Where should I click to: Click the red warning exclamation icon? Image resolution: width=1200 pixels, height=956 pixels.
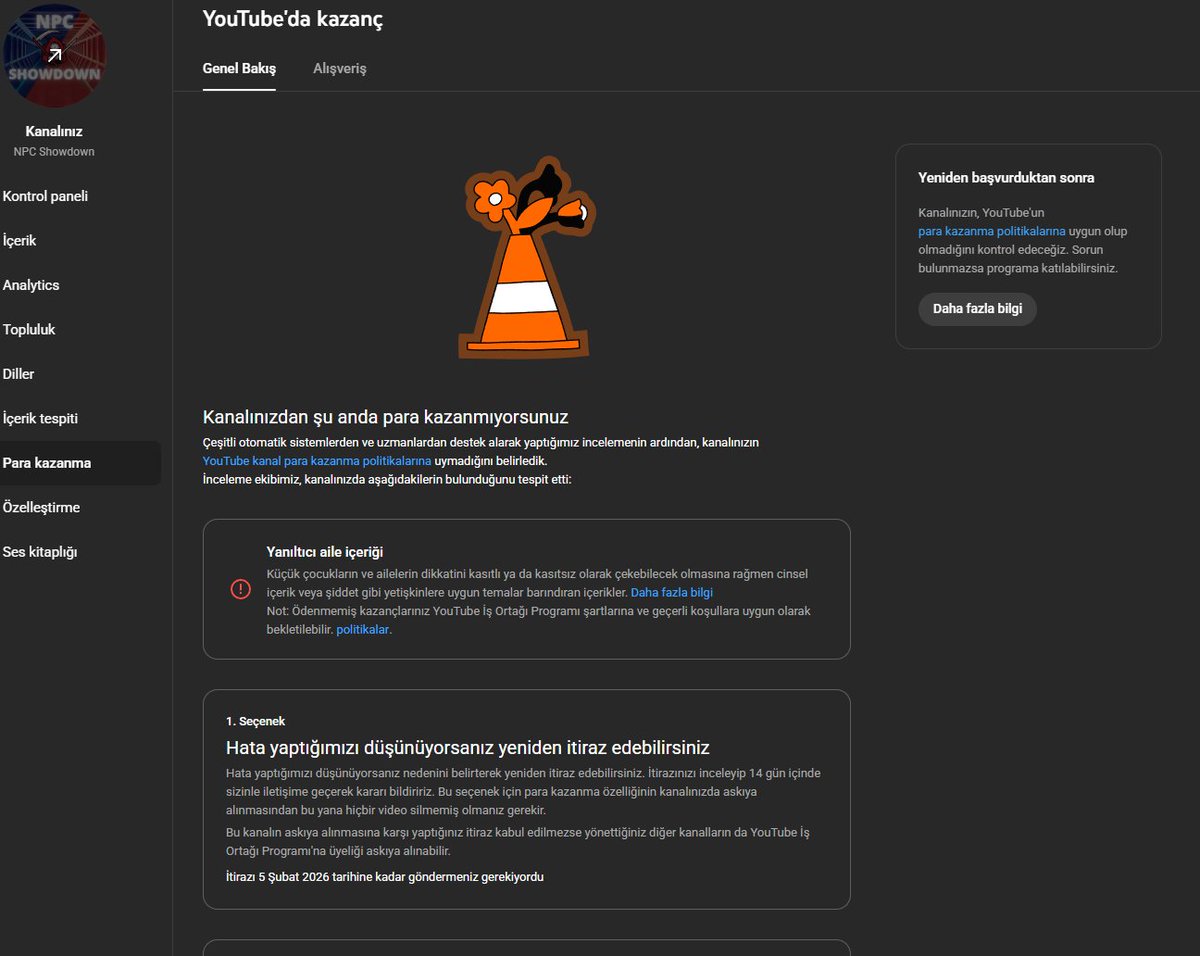(241, 589)
